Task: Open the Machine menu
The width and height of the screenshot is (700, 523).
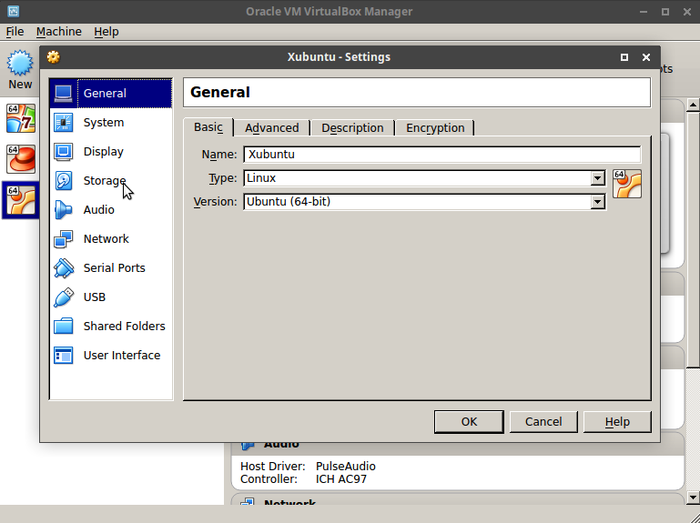Action: coord(59,32)
